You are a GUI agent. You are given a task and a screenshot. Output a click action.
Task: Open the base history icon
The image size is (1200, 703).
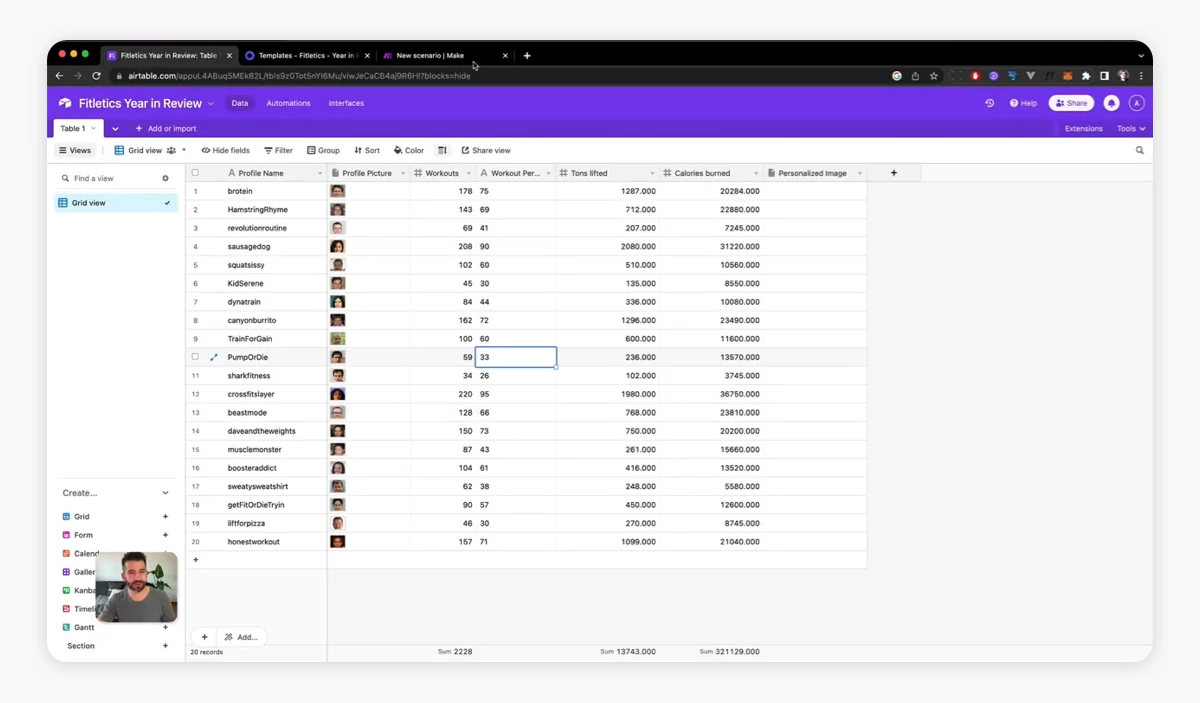[989, 103]
